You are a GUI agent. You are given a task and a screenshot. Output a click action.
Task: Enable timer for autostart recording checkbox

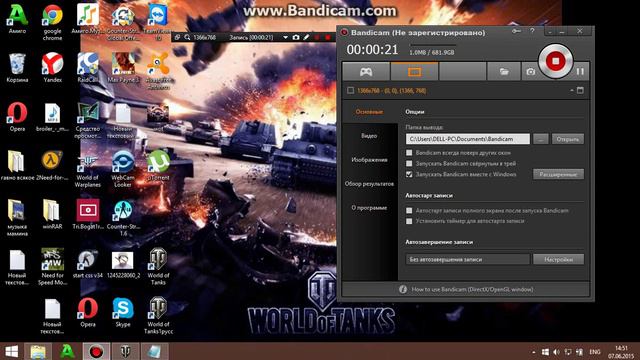(x=409, y=221)
